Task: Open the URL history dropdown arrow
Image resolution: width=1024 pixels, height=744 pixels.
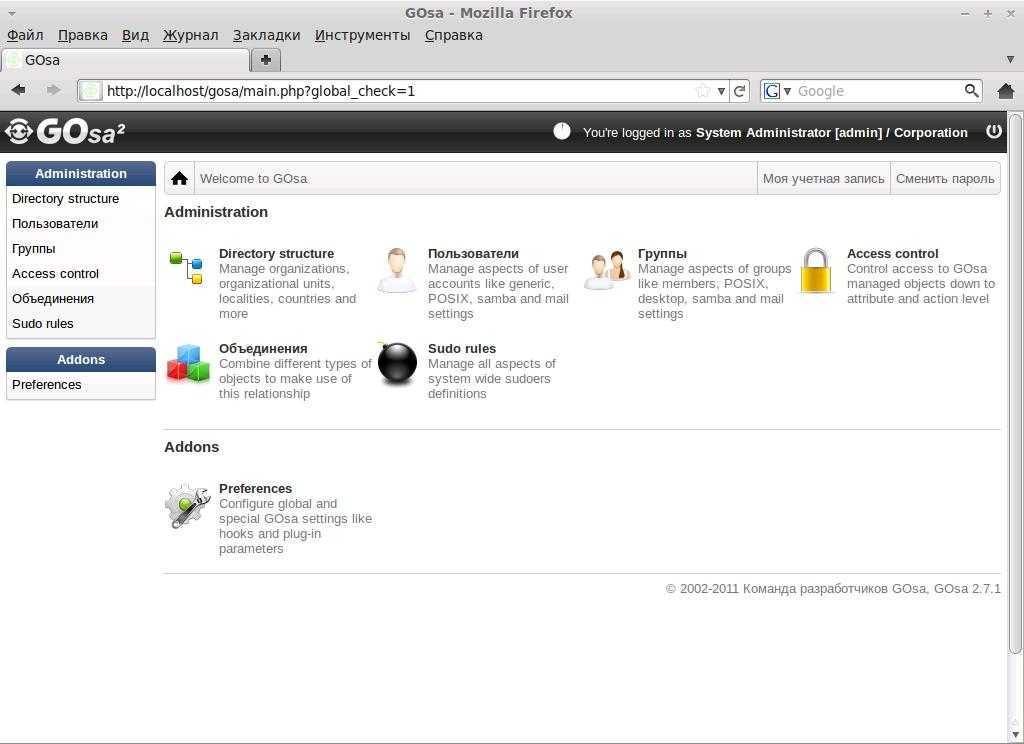Action: (721, 91)
